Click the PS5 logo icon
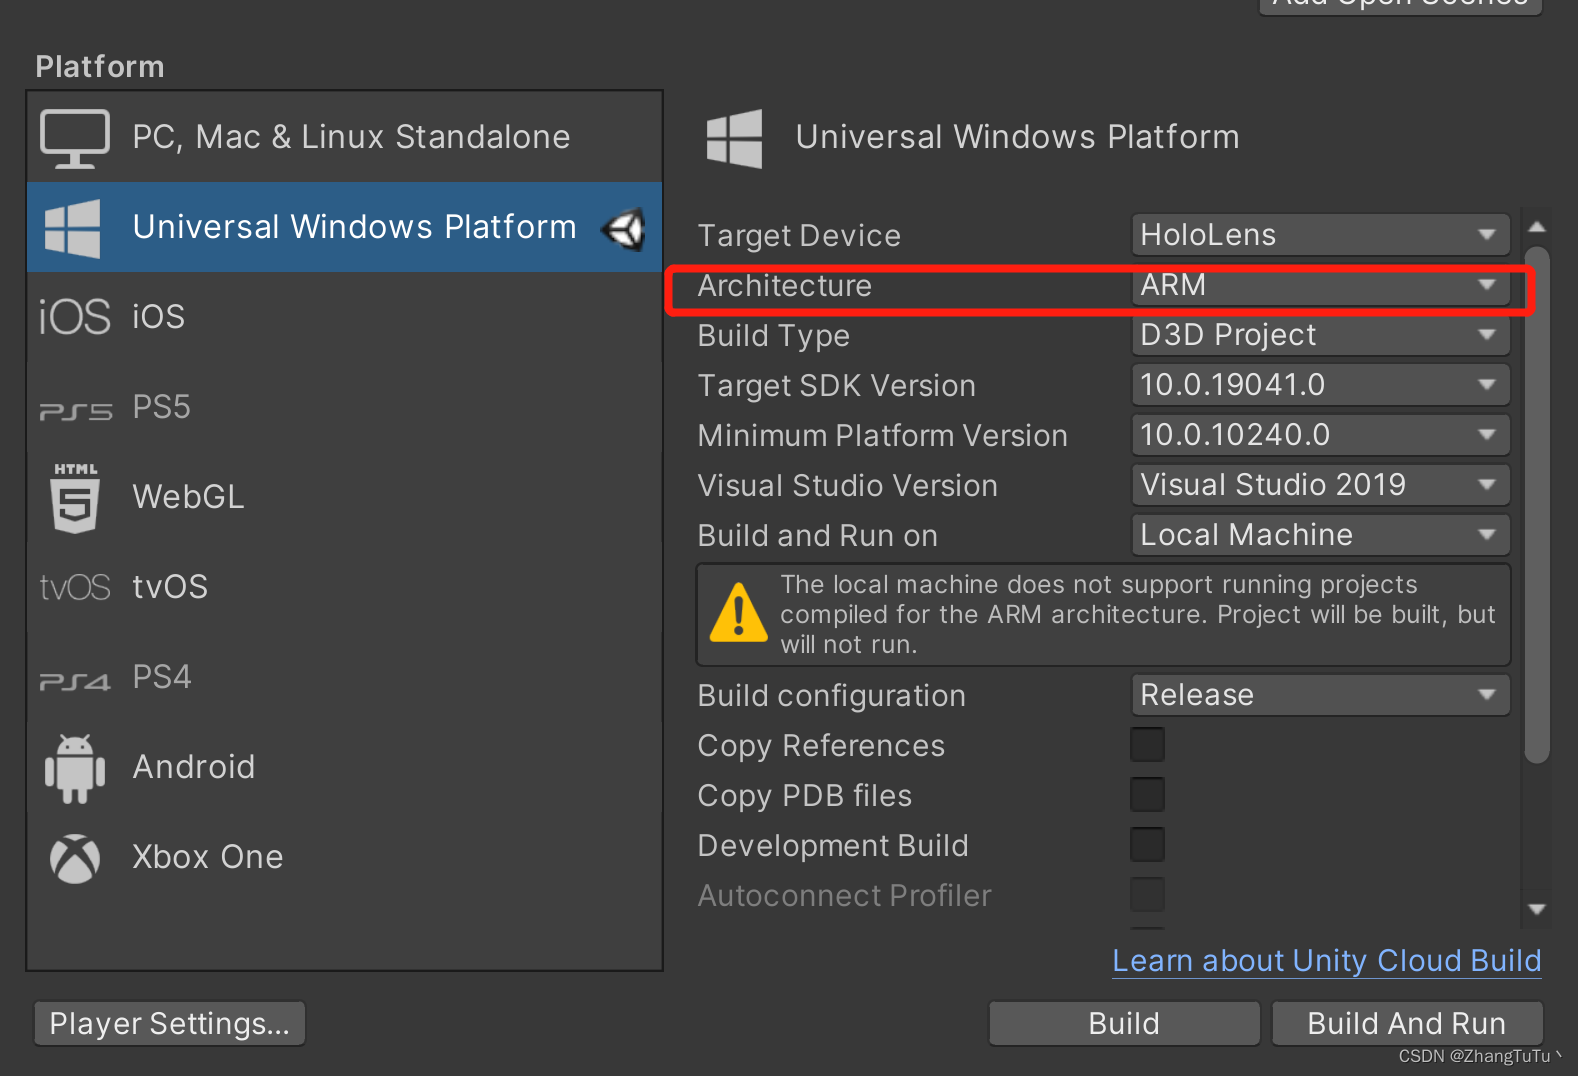This screenshot has height=1076, width=1578. [76, 411]
